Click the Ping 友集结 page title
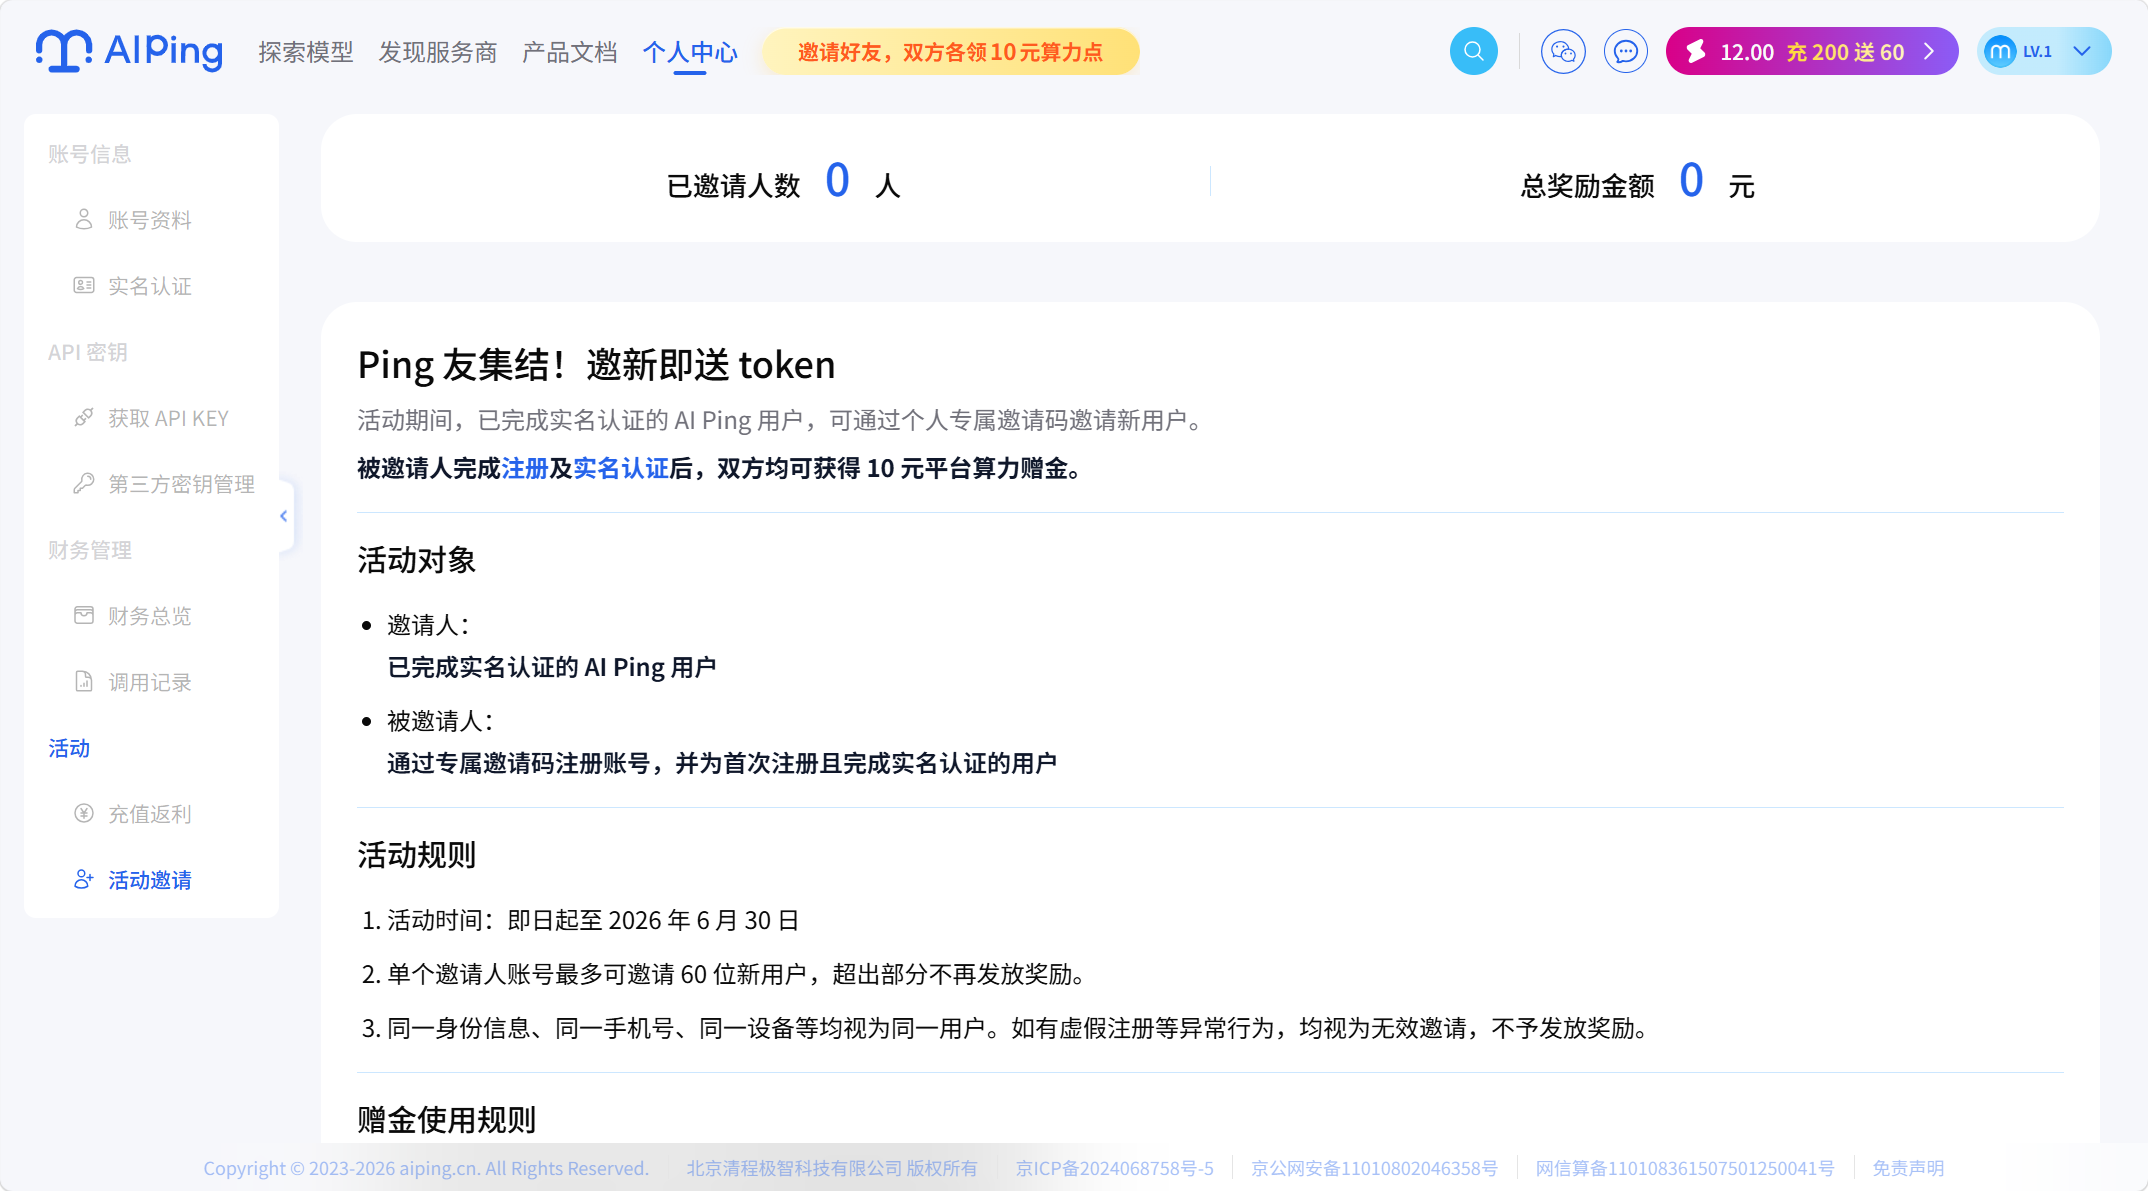2148x1191 pixels. point(596,365)
